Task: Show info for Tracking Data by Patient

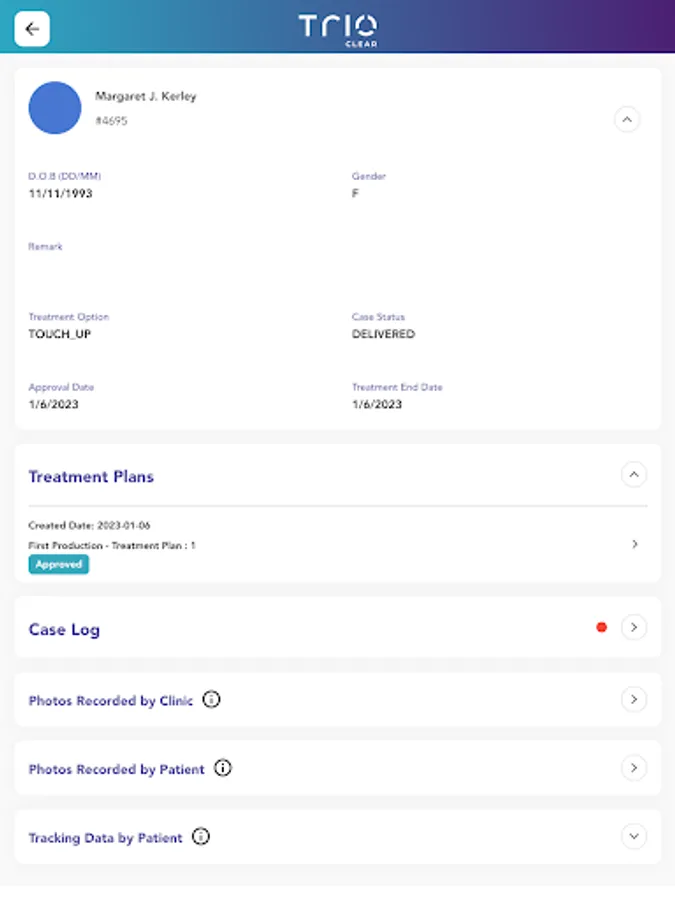Action: (x=201, y=837)
